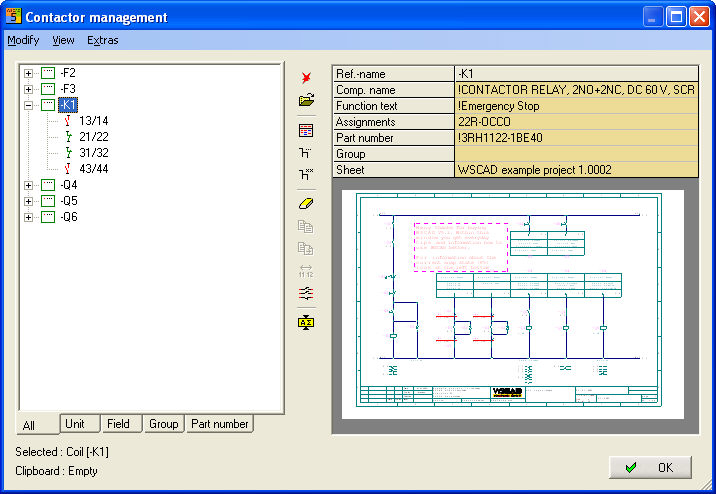Select contact 13/14 in the tree
This screenshot has height=494, width=716.
coord(94,121)
